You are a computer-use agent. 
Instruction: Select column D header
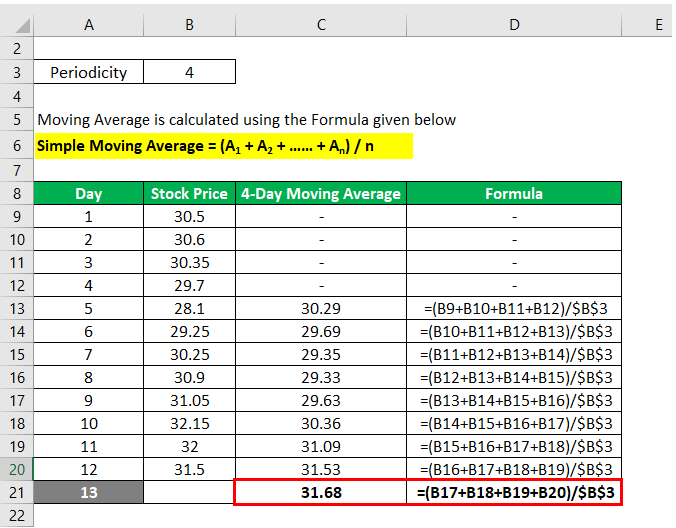tap(514, 25)
